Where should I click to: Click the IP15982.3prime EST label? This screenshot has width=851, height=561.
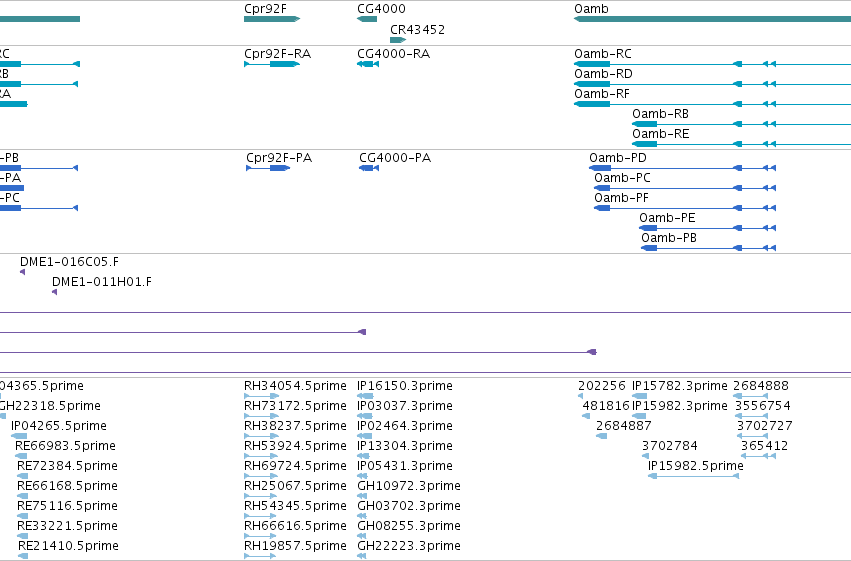[x=679, y=406]
